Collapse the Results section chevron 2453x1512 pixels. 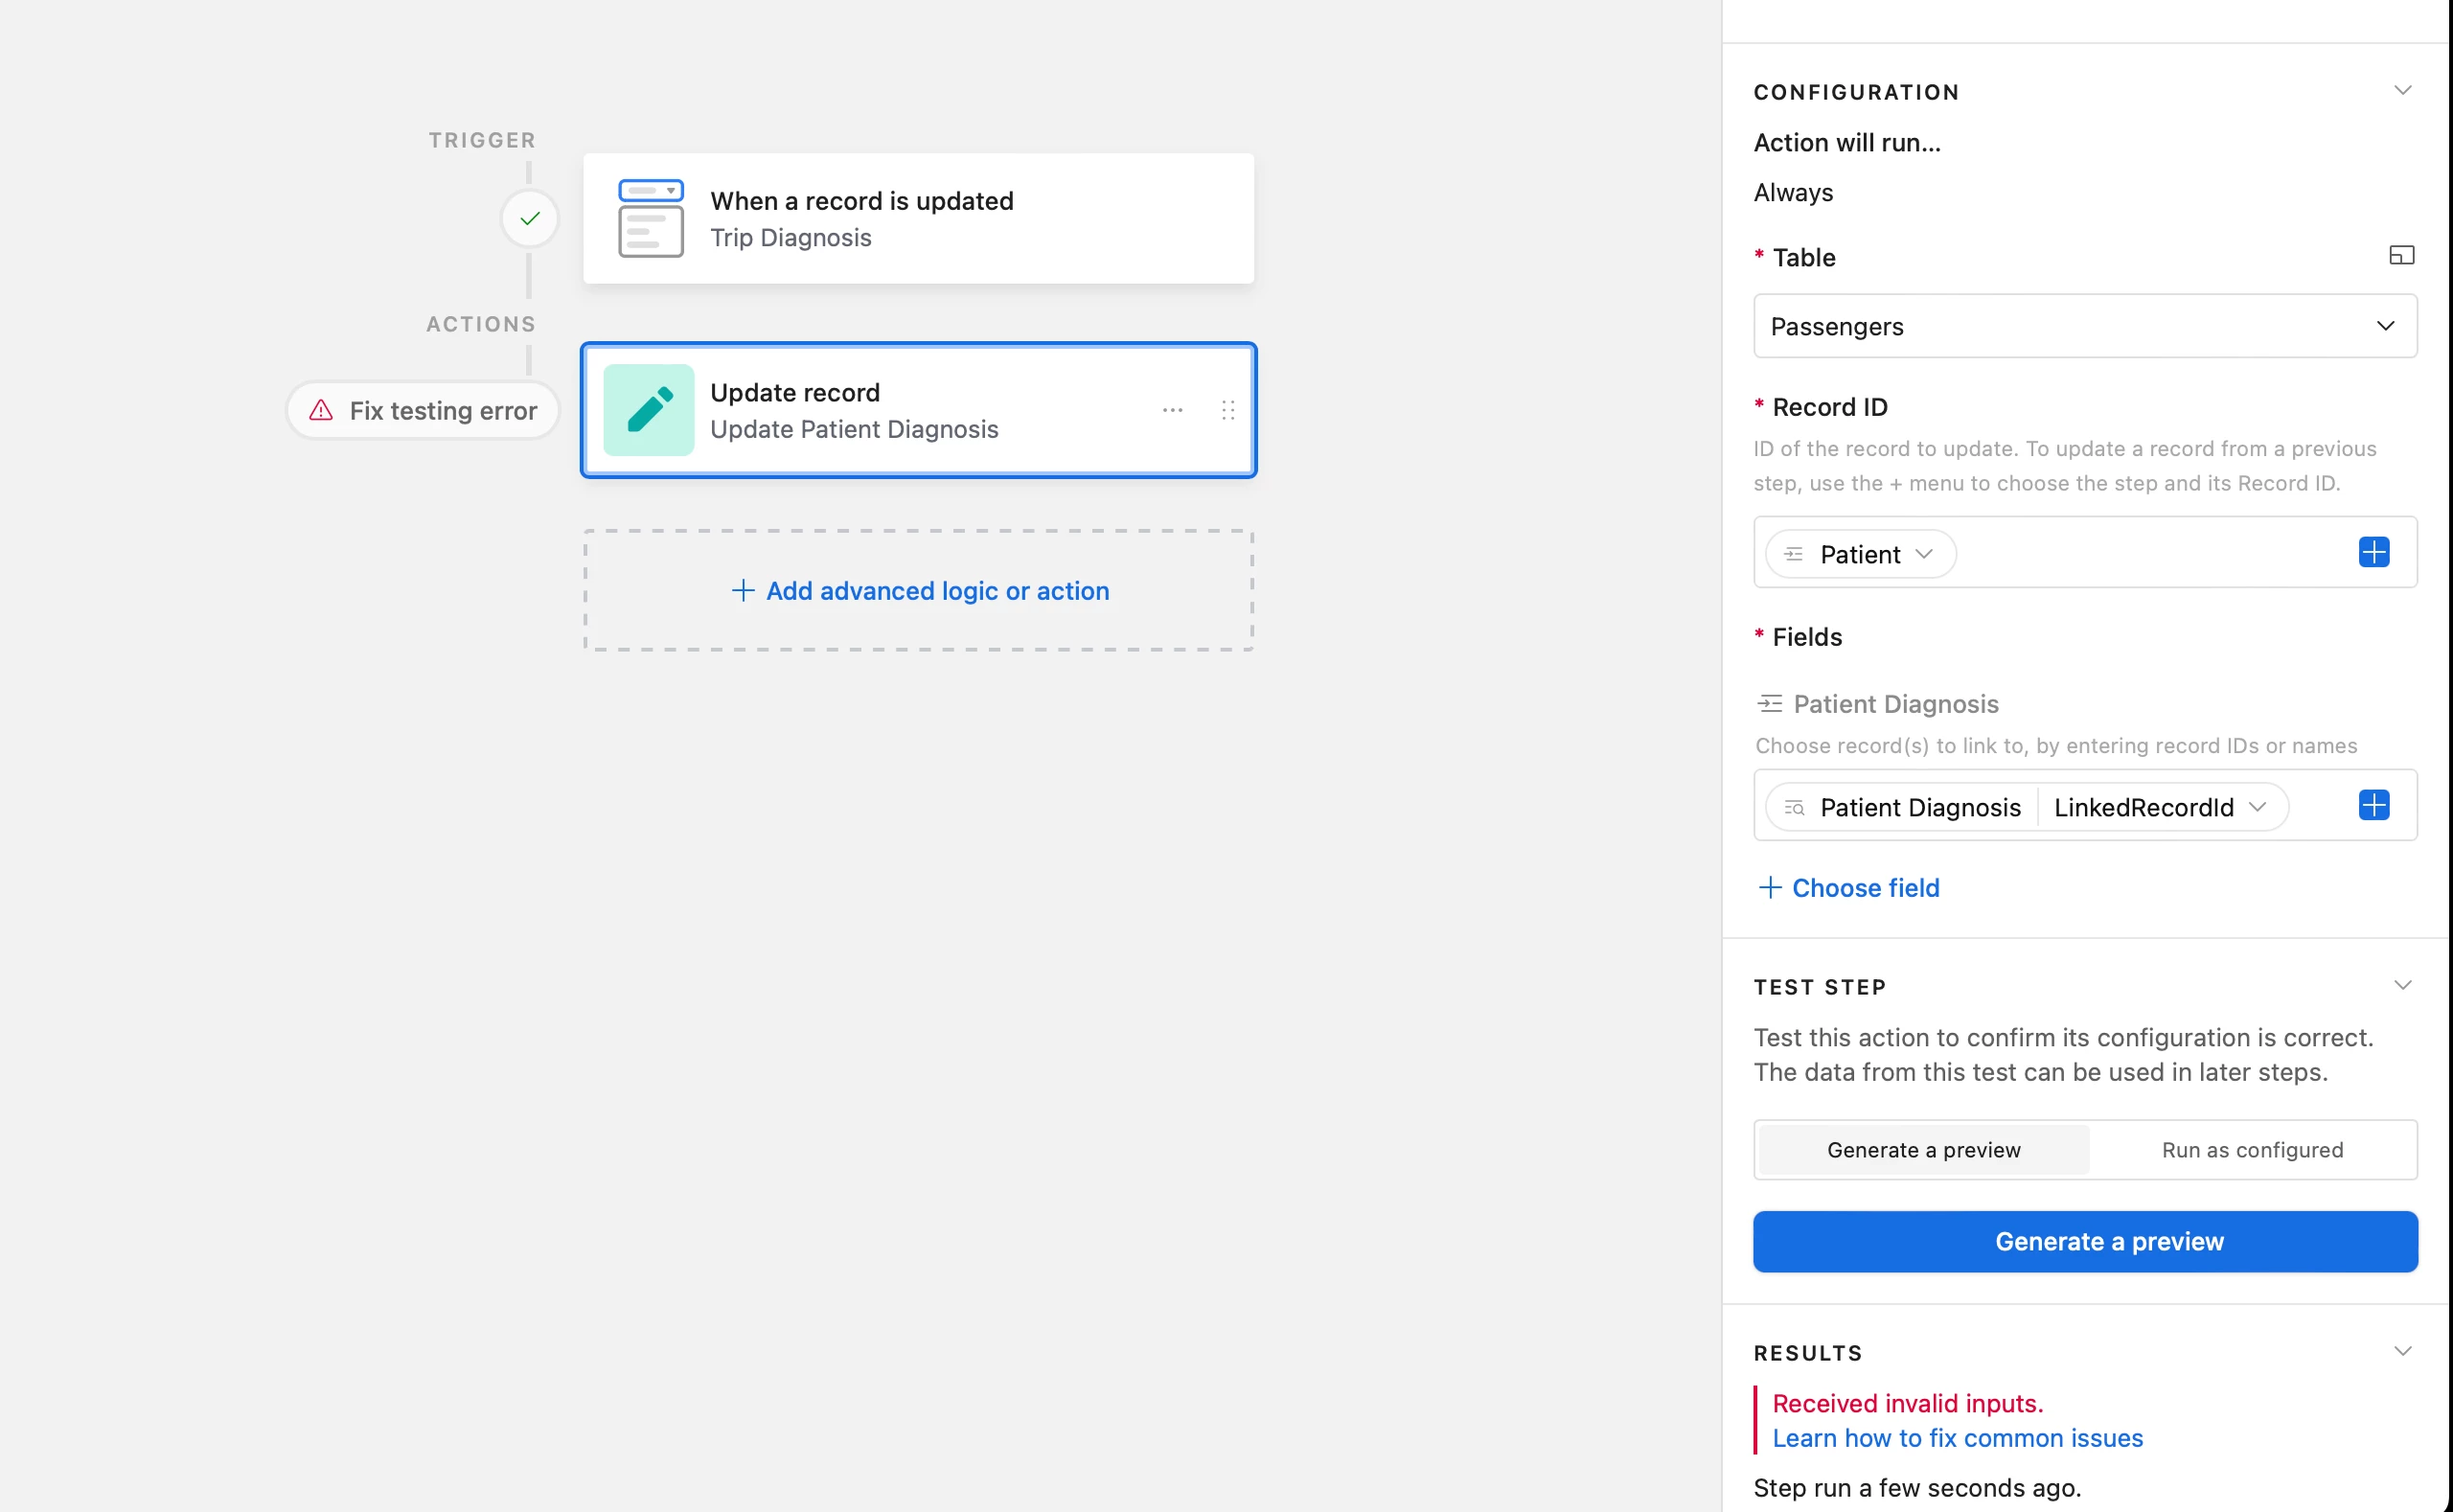point(2402,1352)
